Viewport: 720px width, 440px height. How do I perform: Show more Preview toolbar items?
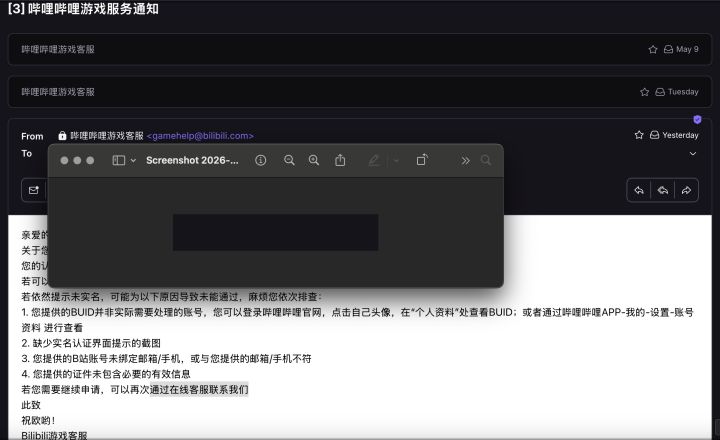(x=466, y=160)
